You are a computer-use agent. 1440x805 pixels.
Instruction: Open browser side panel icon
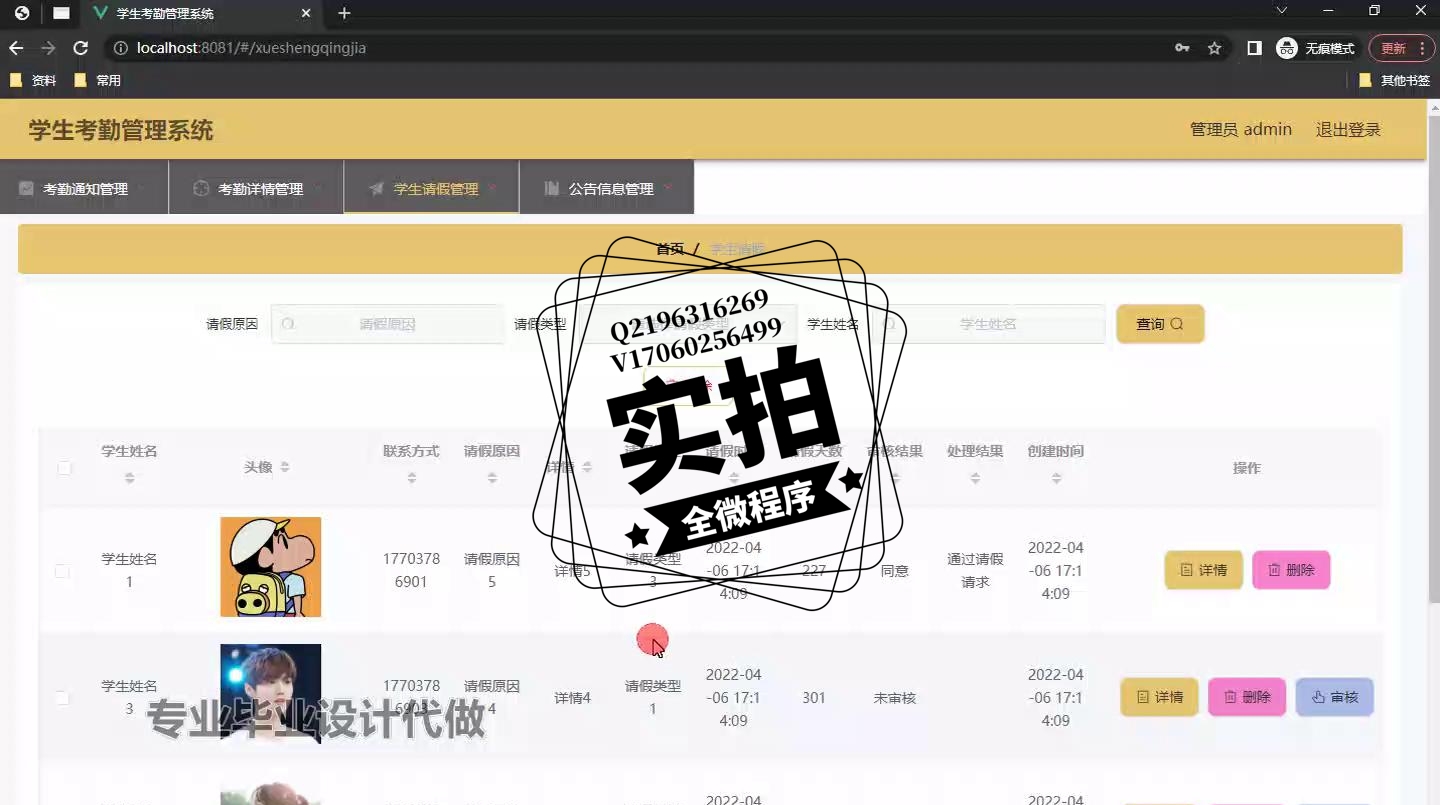click(1254, 48)
